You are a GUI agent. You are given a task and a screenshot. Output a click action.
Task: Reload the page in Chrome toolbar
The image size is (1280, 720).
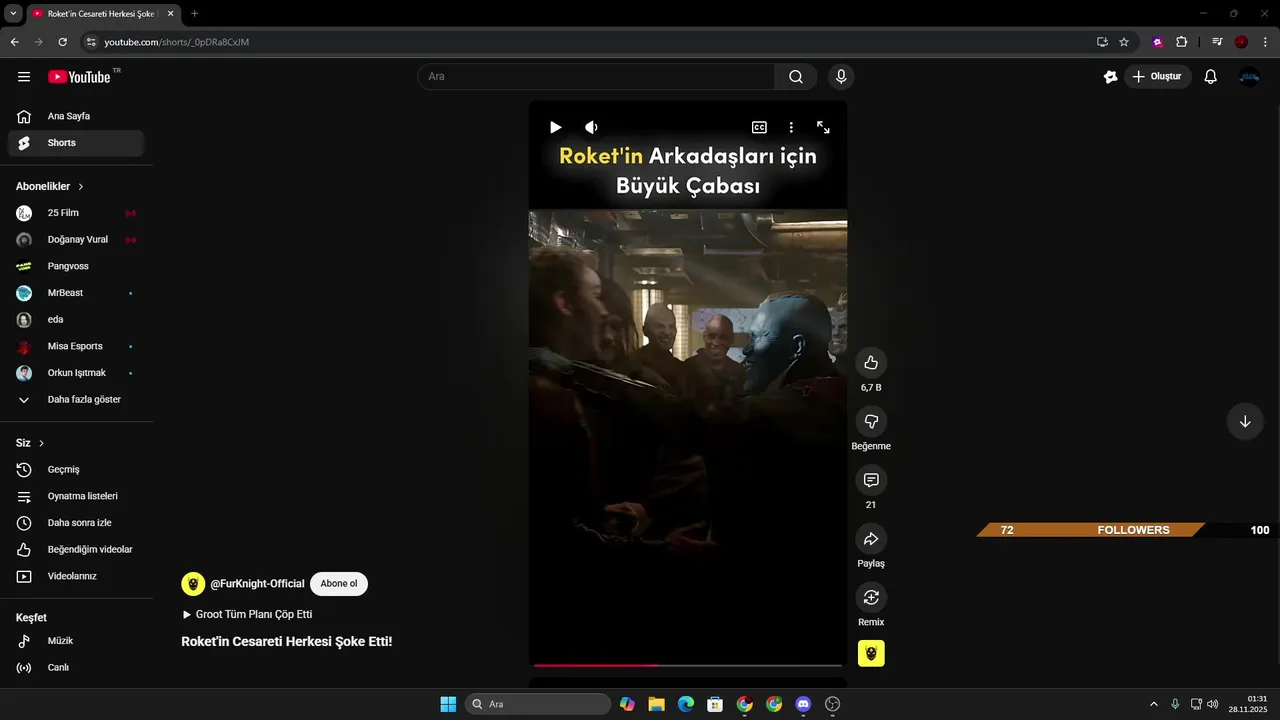[62, 42]
